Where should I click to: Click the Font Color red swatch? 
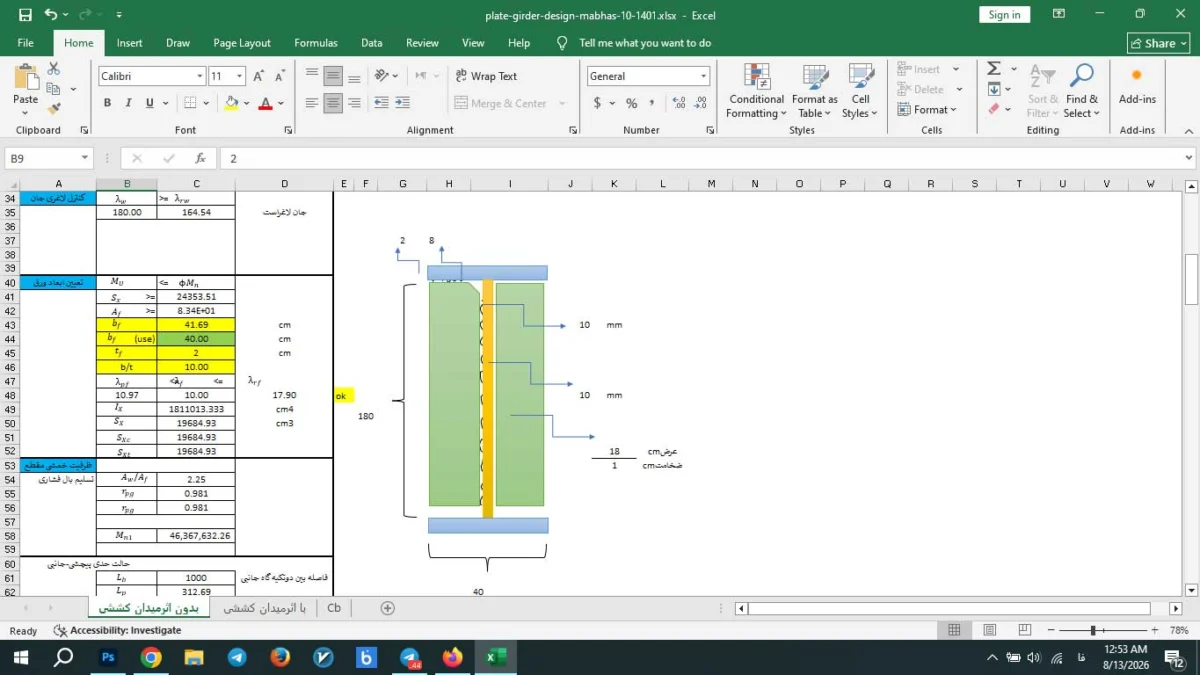tap(265, 103)
